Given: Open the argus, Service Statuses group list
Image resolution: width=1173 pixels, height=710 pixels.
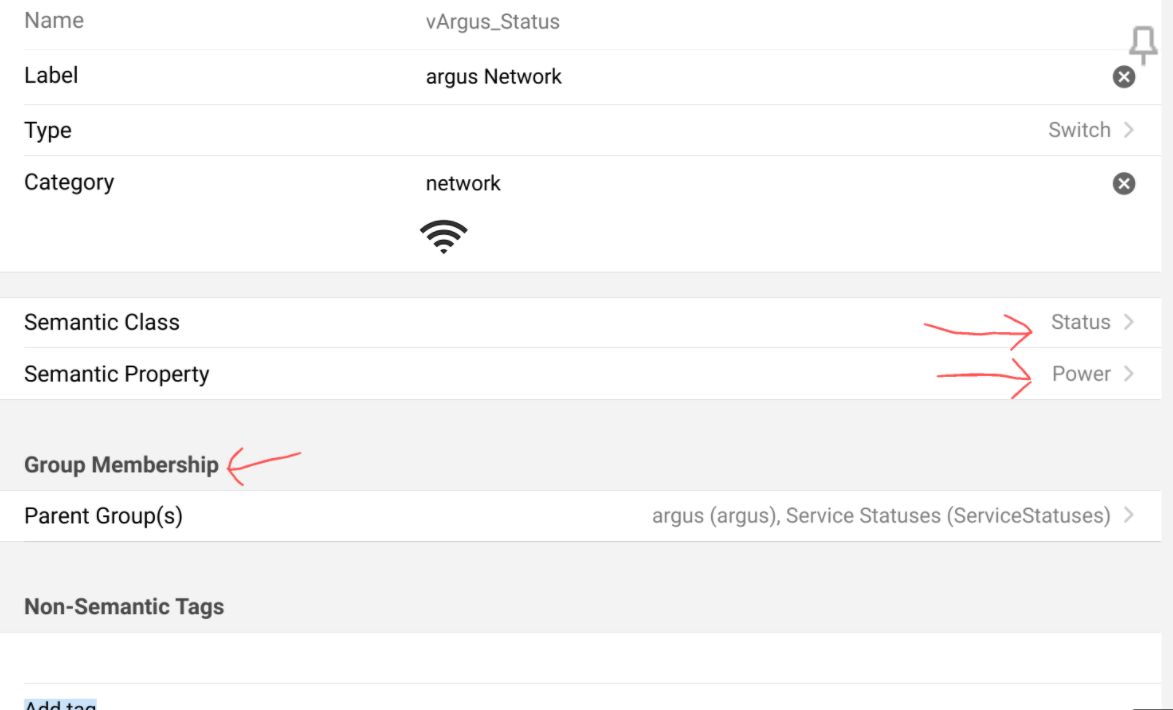Looking at the screenshot, I should click(880, 516).
